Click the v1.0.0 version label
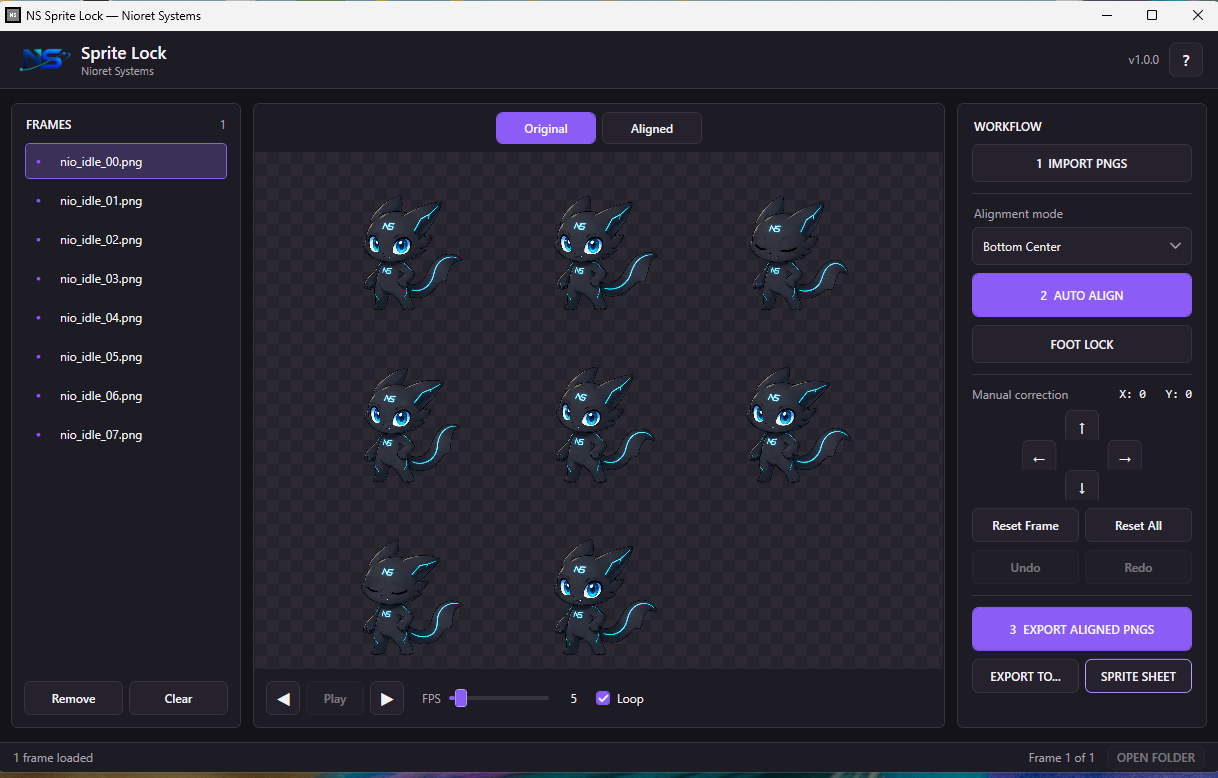This screenshot has height=778, width=1218. click(1143, 60)
